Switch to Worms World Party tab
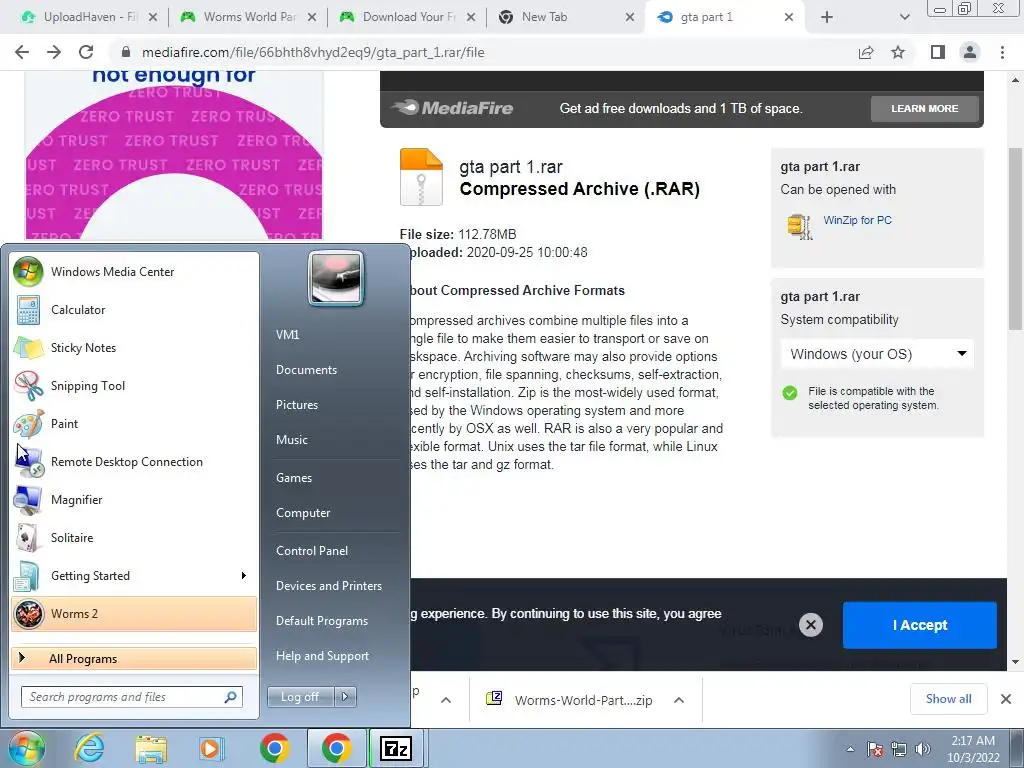The height and width of the screenshot is (768, 1024). click(x=248, y=17)
